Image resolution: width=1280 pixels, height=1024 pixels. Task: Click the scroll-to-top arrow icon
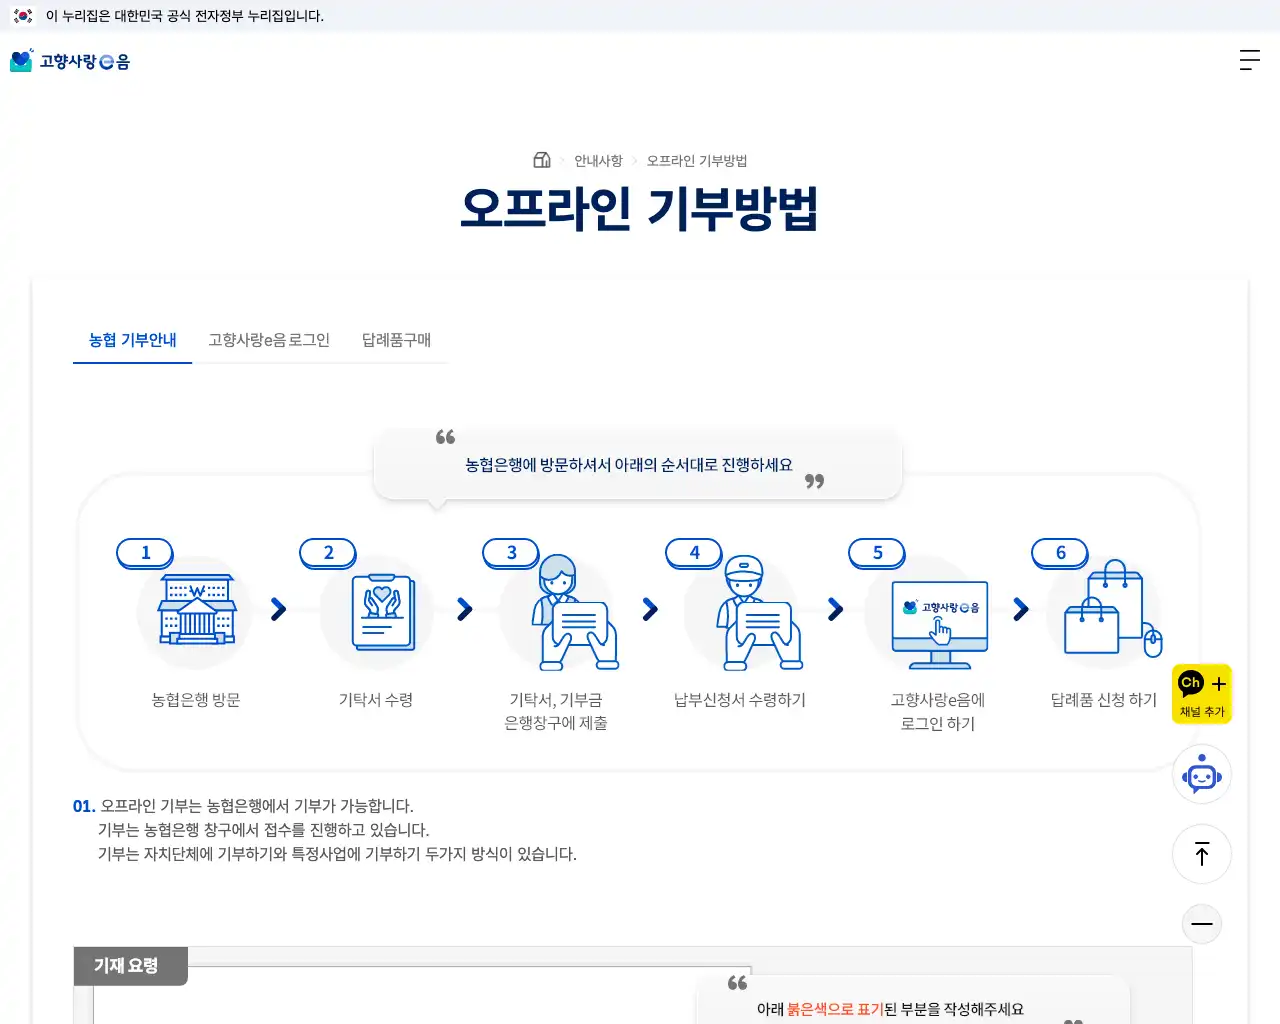pyautogui.click(x=1202, y=854)
